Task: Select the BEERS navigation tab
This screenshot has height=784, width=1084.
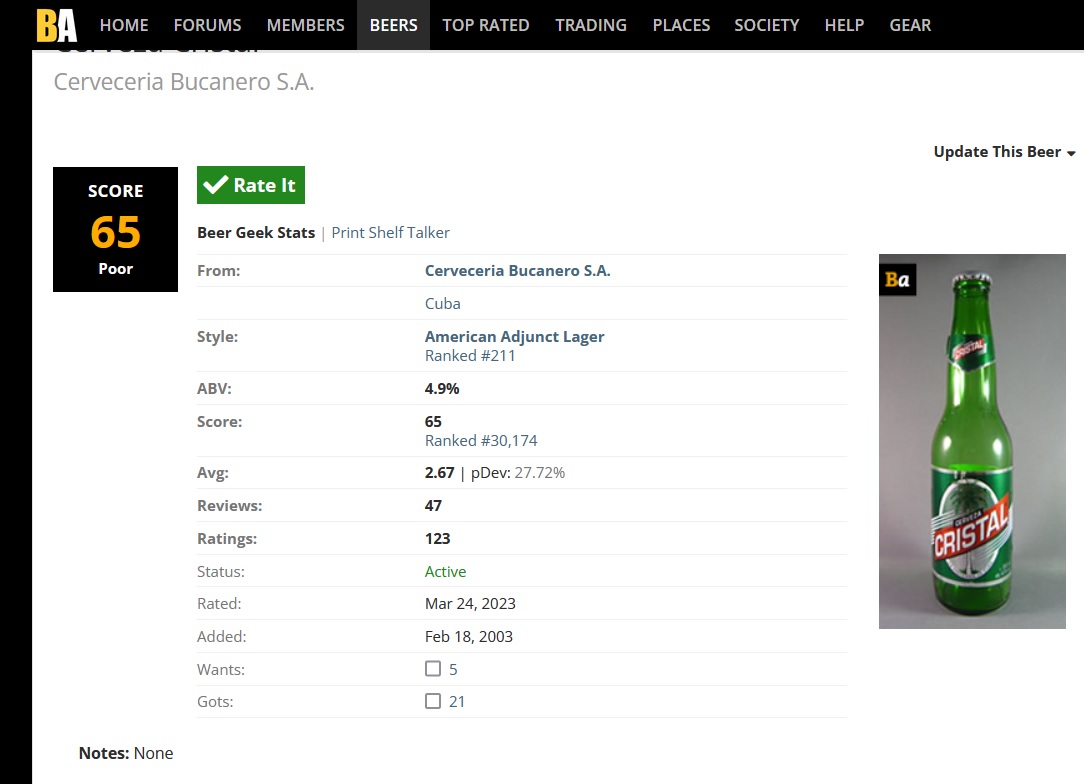Action: point(393,25)
